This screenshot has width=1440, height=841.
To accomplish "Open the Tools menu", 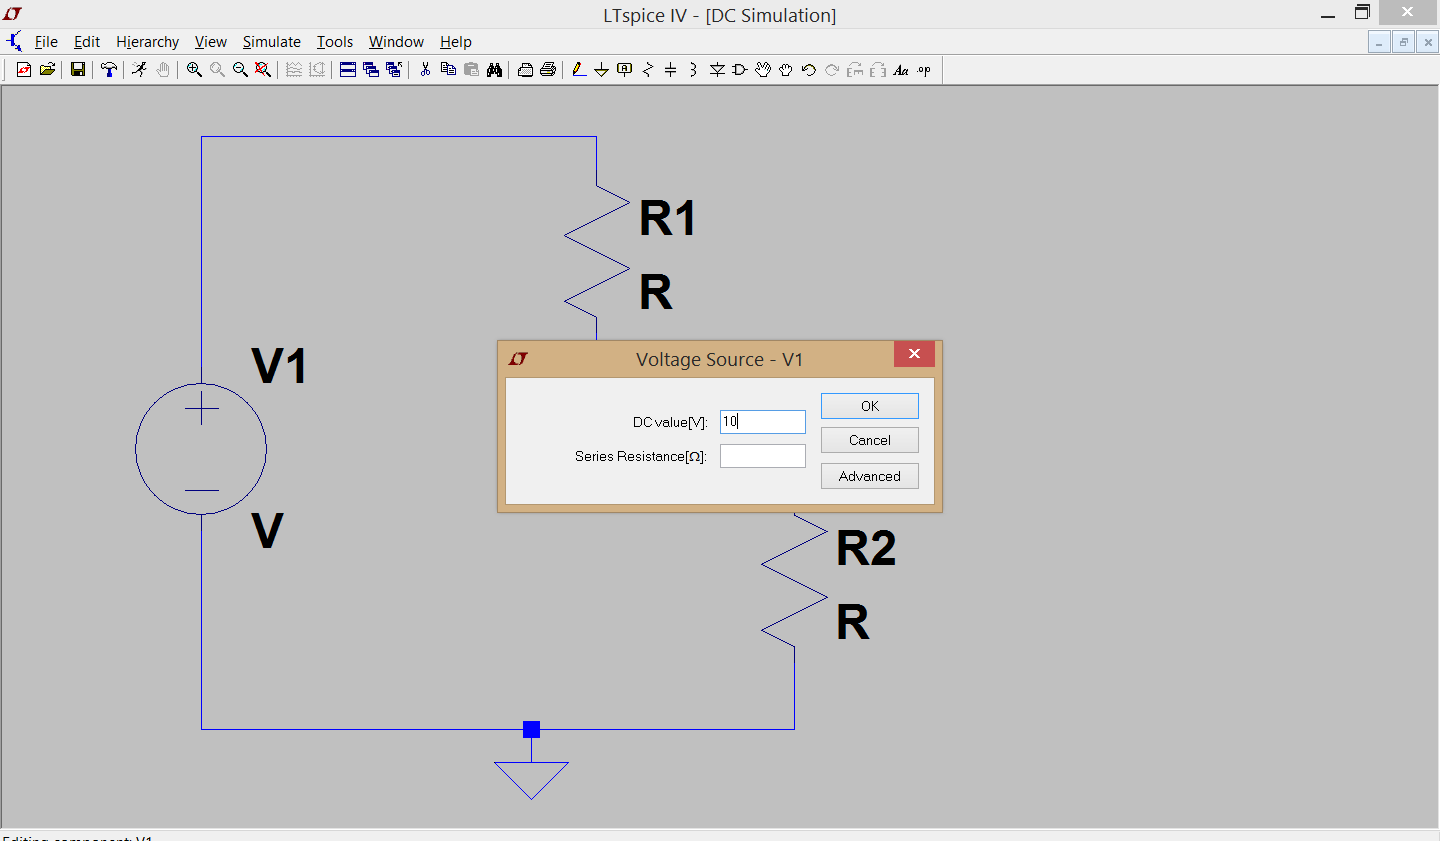I will tap(335, 42).
